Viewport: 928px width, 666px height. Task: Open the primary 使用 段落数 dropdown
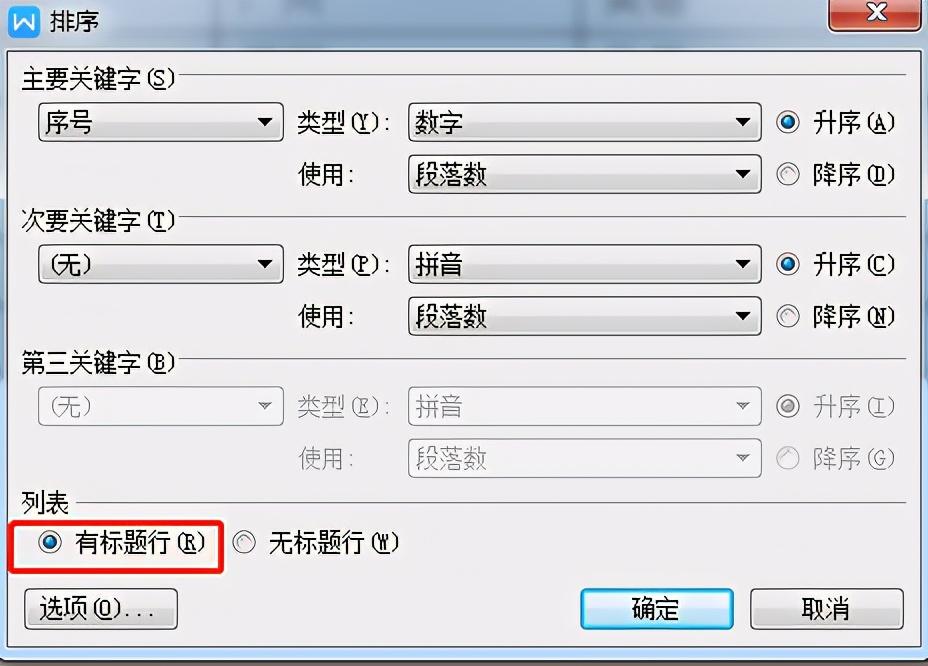(585, 174)
